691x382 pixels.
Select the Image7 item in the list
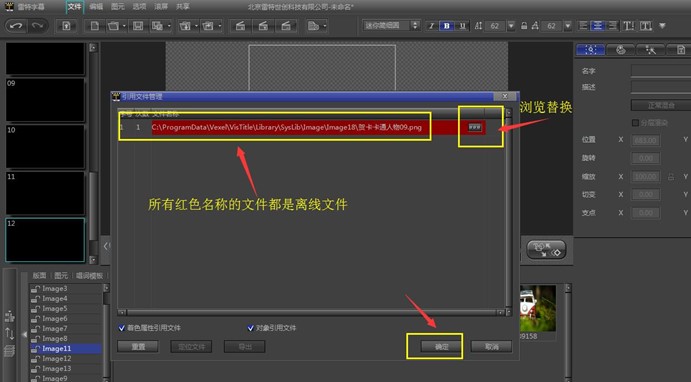point(66,329)
